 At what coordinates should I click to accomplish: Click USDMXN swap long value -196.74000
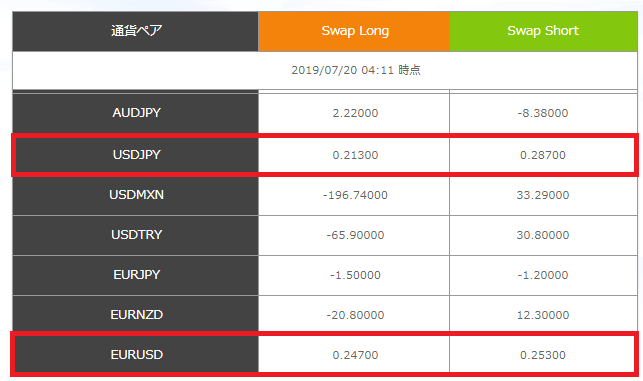355,195
